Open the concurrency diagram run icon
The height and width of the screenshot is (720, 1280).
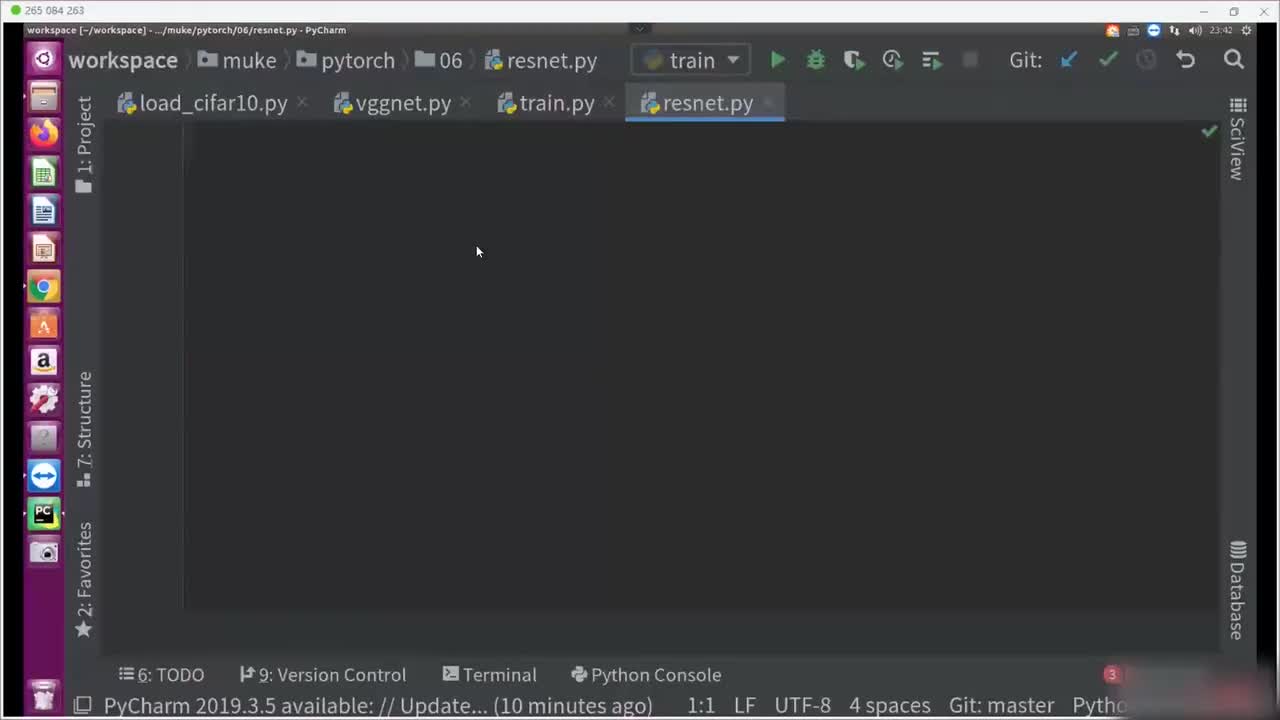point(932,60)
